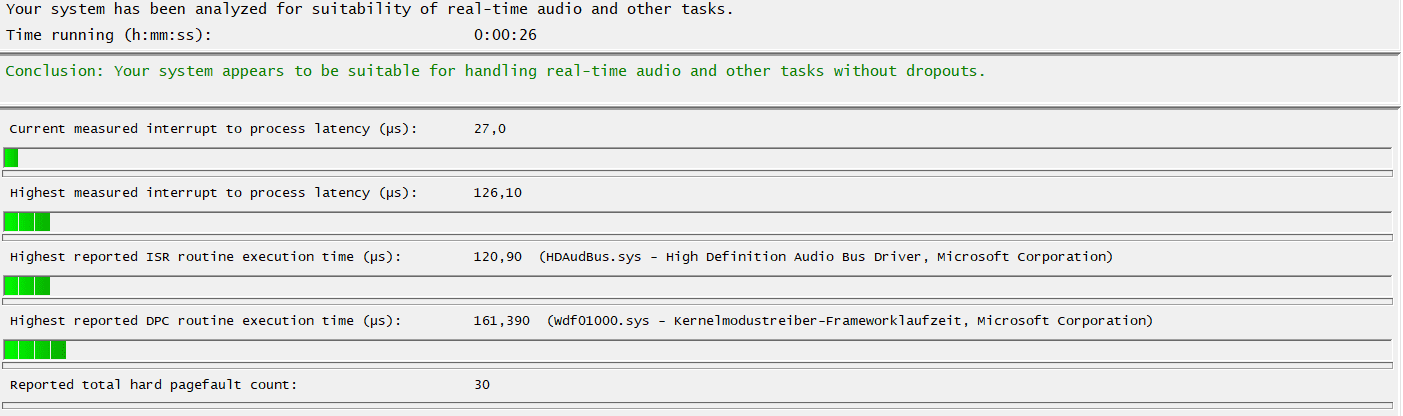The height and width of the screenshot is (416, 1403).
Task: Click the HDAudBus.sys driver description
Action: pos(825,257)
